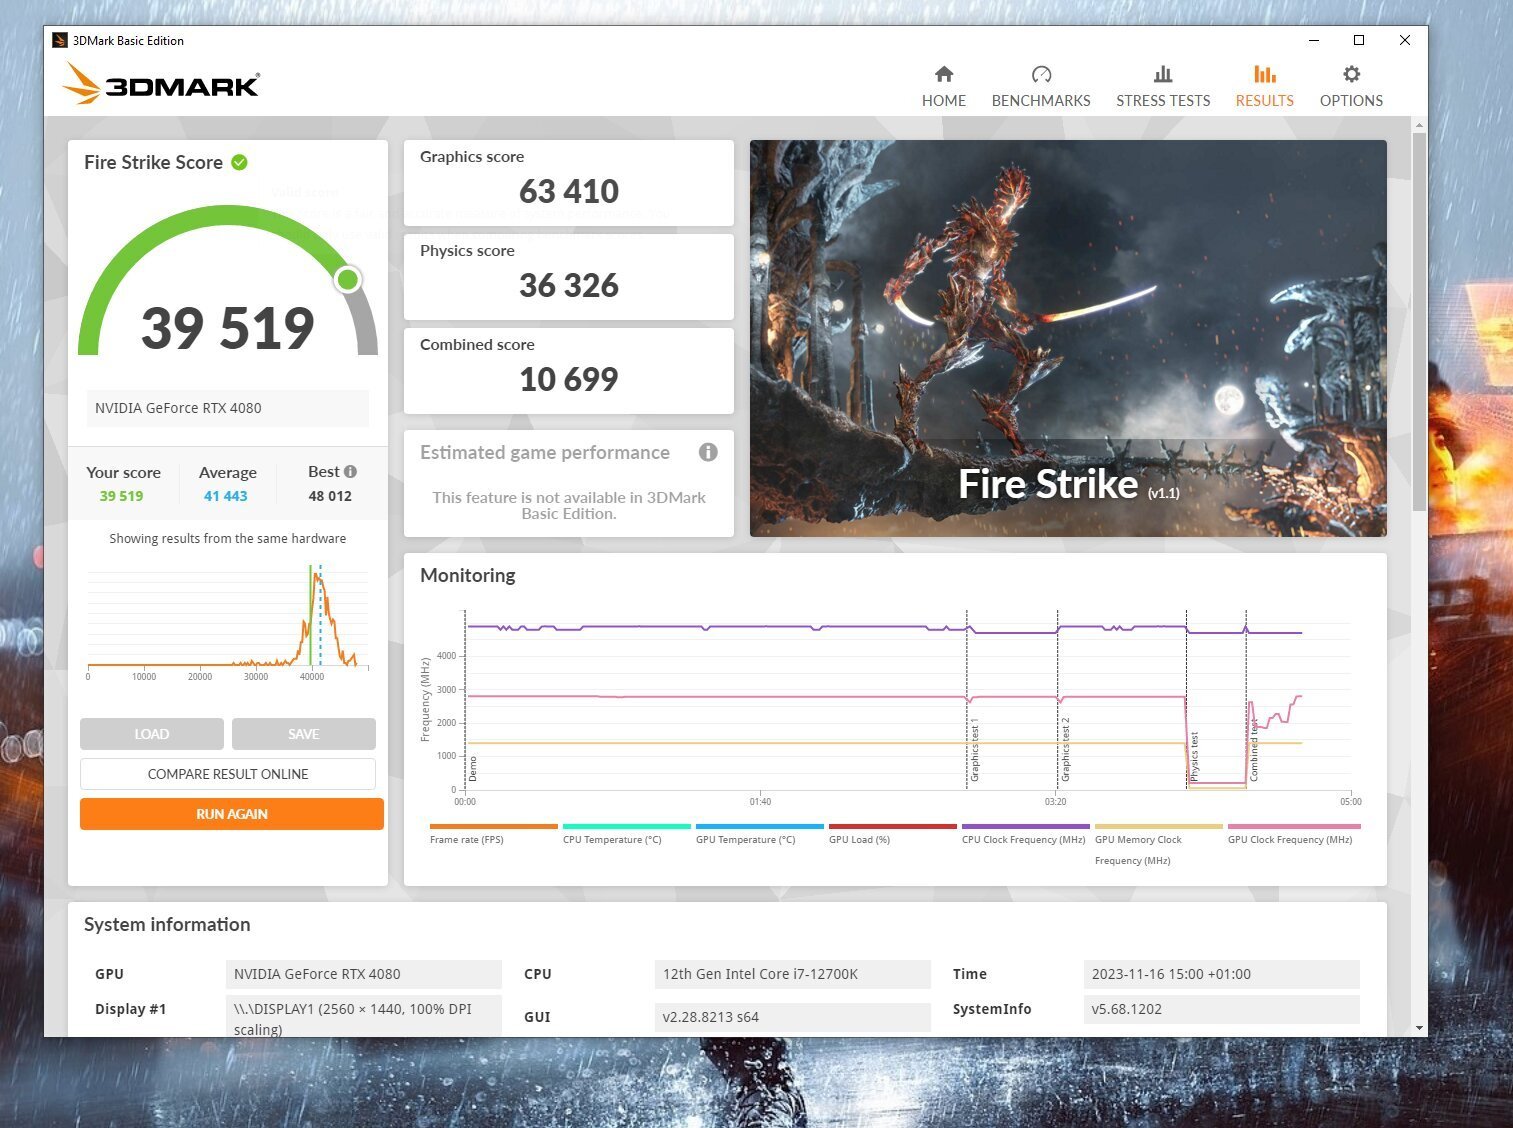Click the Graphics score value 63 410
Viewport: 1513px width, 1128px height.
569,191
